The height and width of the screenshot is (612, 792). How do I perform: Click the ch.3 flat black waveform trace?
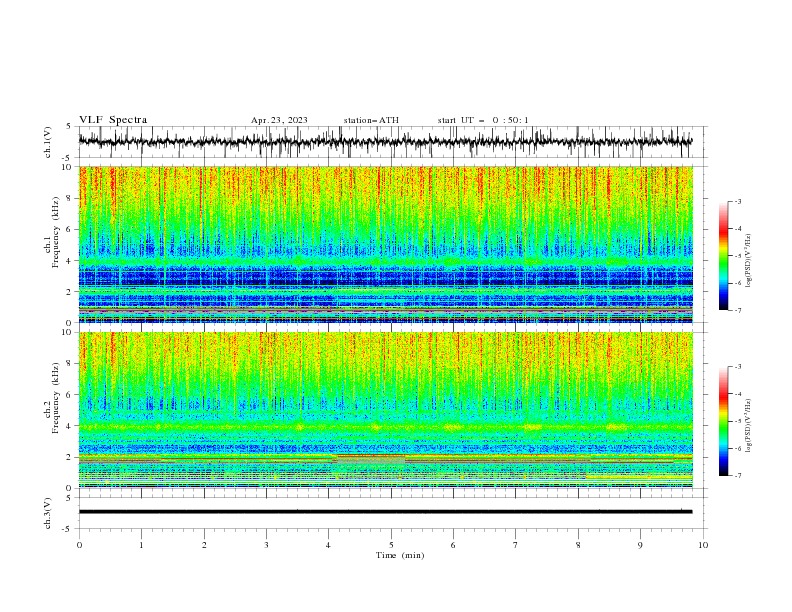pos(385,512)
